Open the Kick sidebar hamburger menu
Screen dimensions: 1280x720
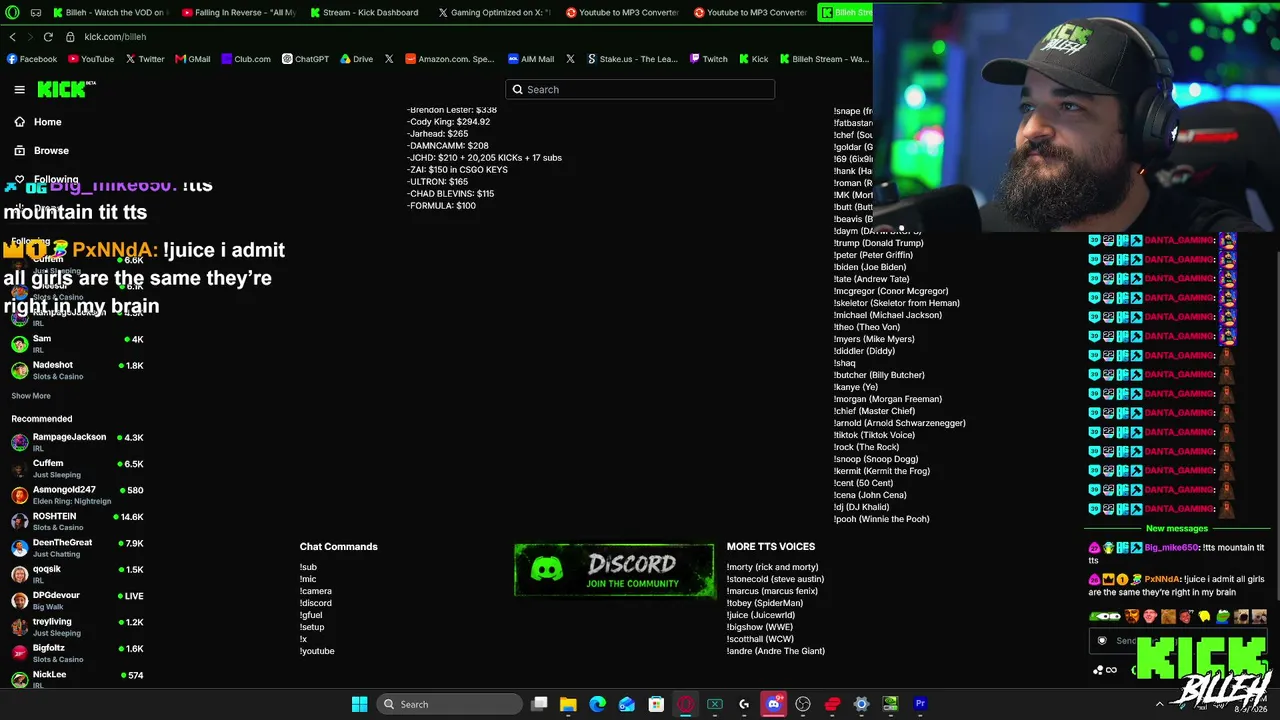pyautogui.click(x=19, y=90)
